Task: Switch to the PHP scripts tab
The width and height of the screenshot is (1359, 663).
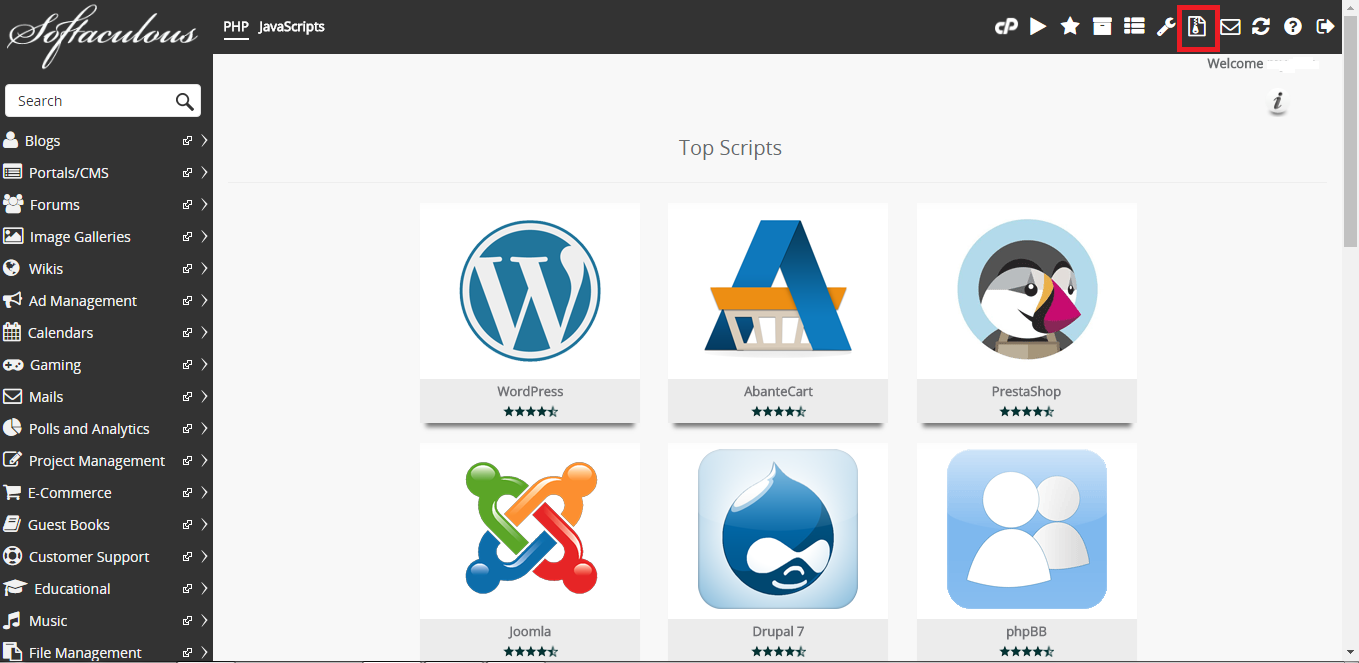Action: [236, 27]
